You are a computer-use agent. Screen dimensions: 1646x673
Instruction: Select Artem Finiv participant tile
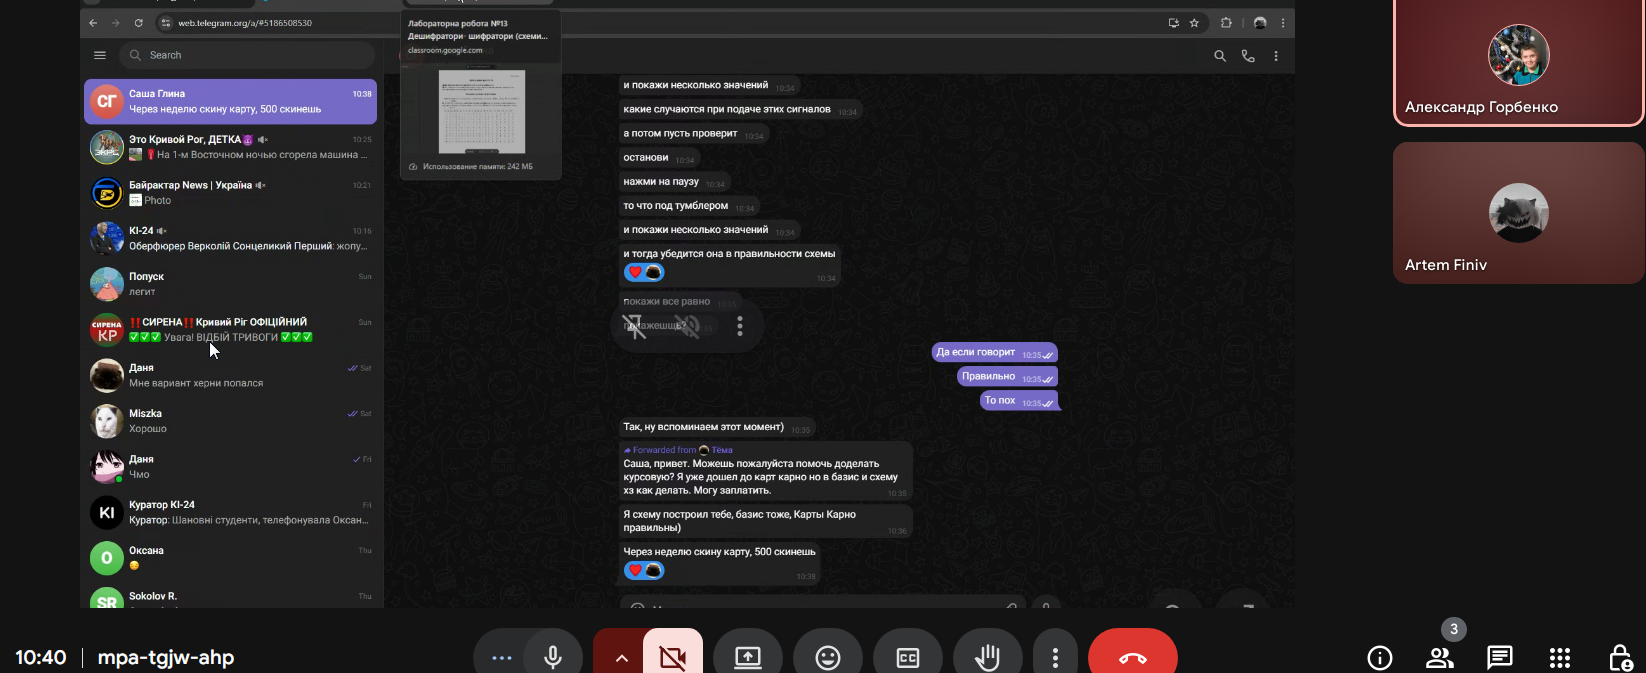(x=1519, y=213)
